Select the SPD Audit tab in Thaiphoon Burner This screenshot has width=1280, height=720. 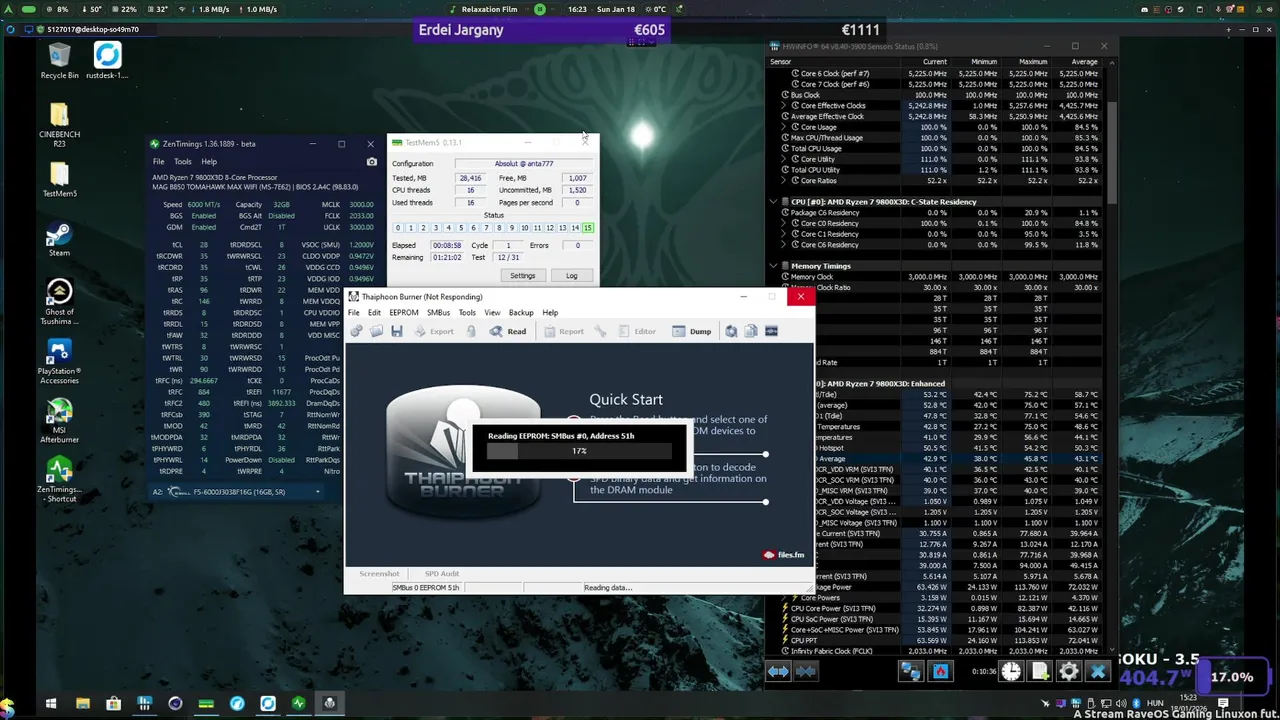pyautogui.click(x=441, y=574)
